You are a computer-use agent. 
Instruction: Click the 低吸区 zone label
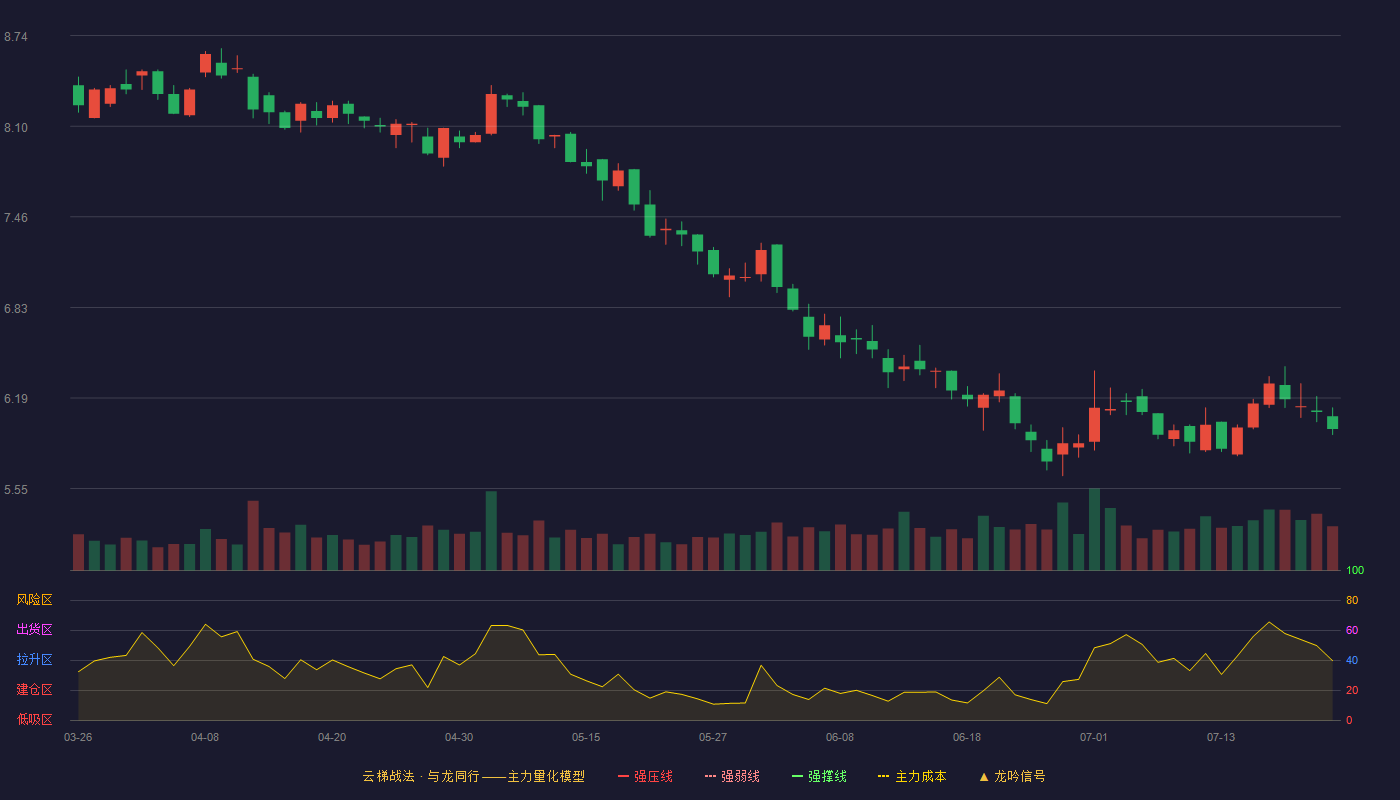coord(34,720)
